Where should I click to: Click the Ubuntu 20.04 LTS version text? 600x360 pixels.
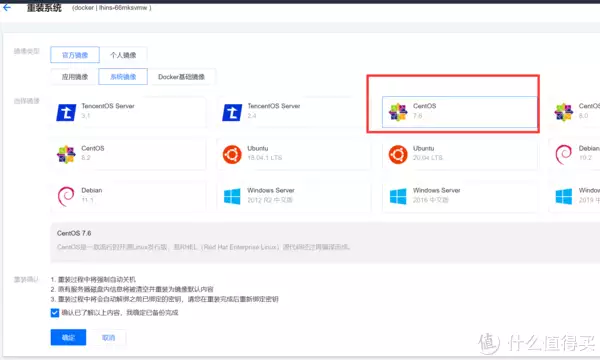coord(427,158)
